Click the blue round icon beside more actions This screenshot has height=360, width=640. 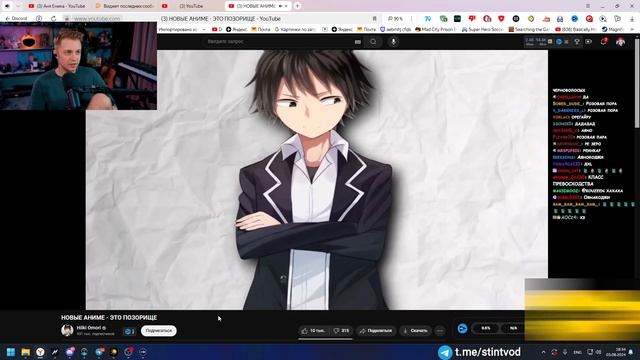(462, 329)
